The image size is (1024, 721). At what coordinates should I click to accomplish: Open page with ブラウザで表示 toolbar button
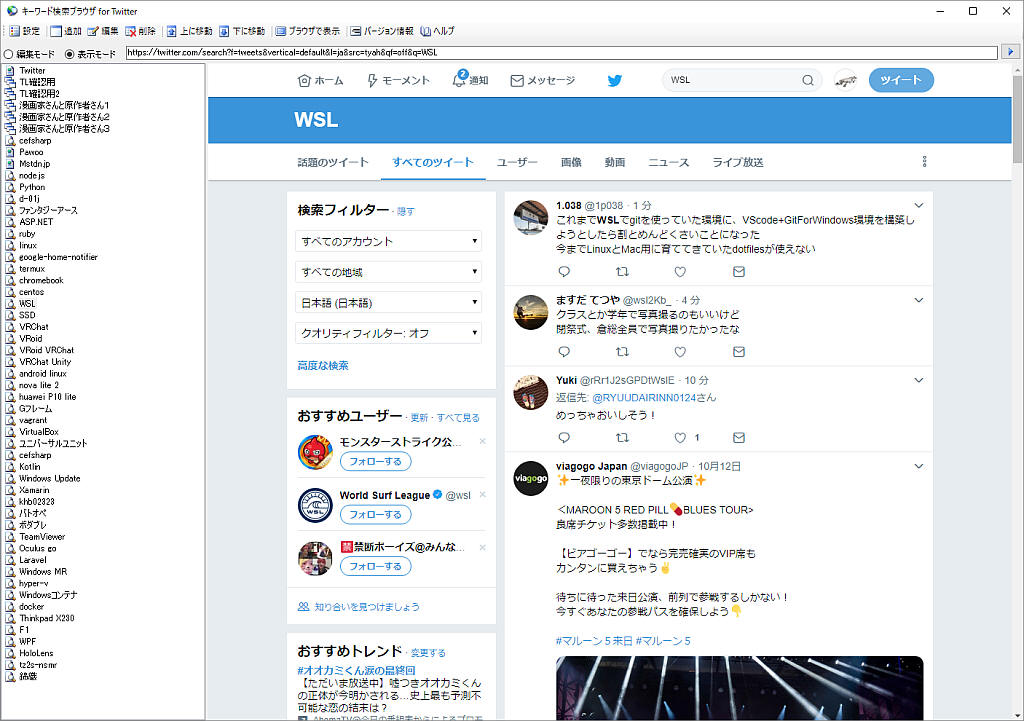(x=307, y=31)
